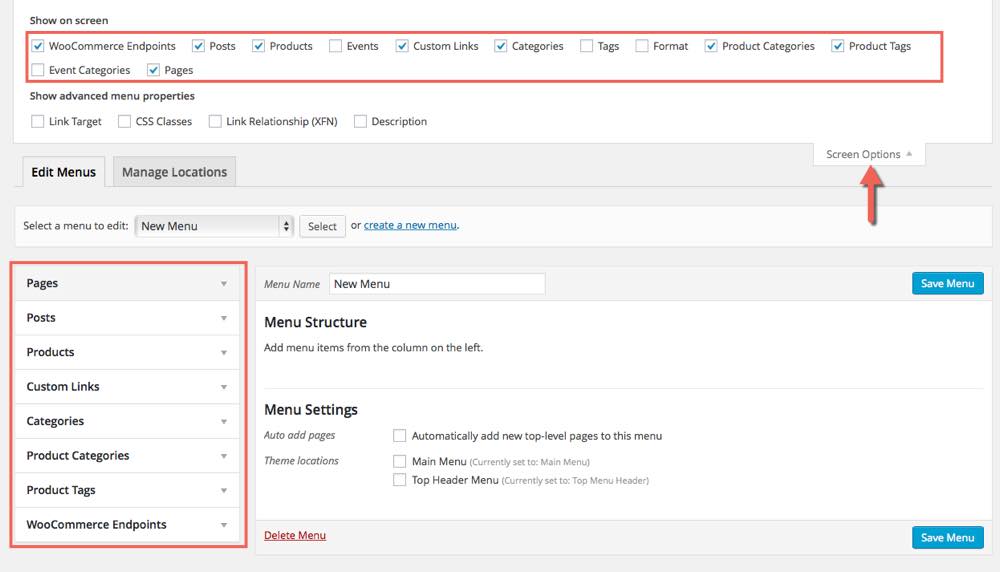Viewport: 1000px width, 572px height.
Task: Click the Menu Name text field
Action: [437, 284]
